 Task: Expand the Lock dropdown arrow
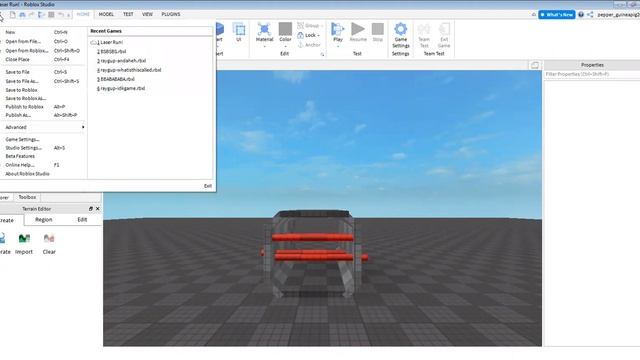[x=318, y=36]
